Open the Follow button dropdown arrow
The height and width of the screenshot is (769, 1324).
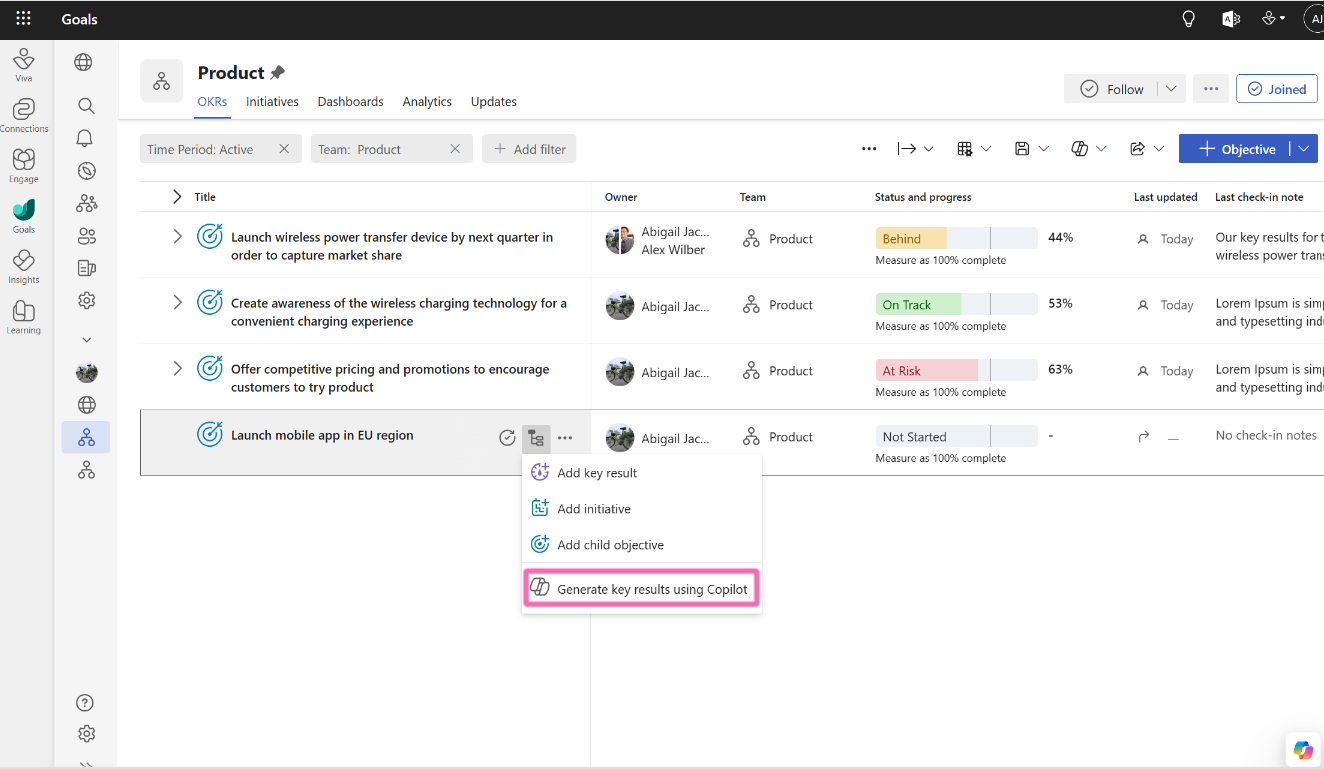[1171, 88]
